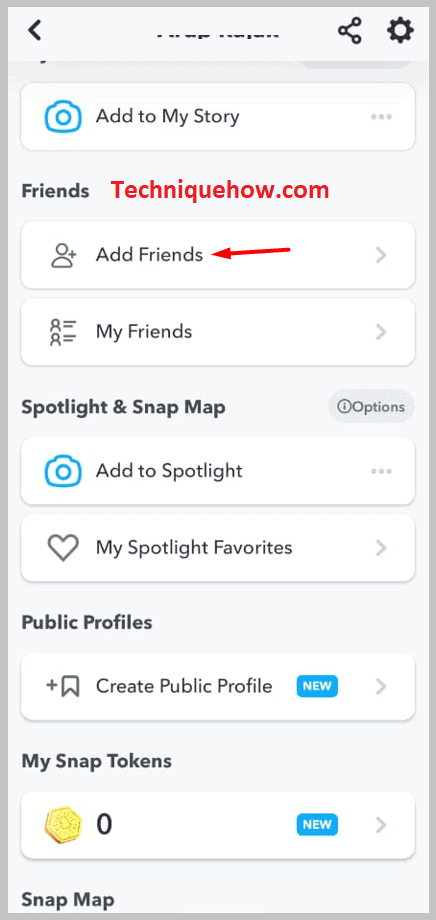
Task: Tap the camera icon beside Add to My Story
Action: 62,116
